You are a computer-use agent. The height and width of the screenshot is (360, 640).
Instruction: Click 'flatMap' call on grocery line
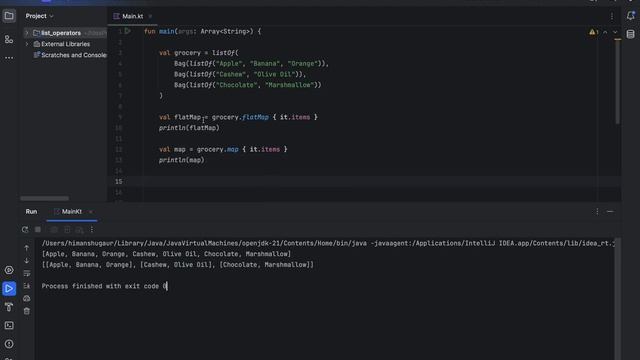(x=255, y=117)
